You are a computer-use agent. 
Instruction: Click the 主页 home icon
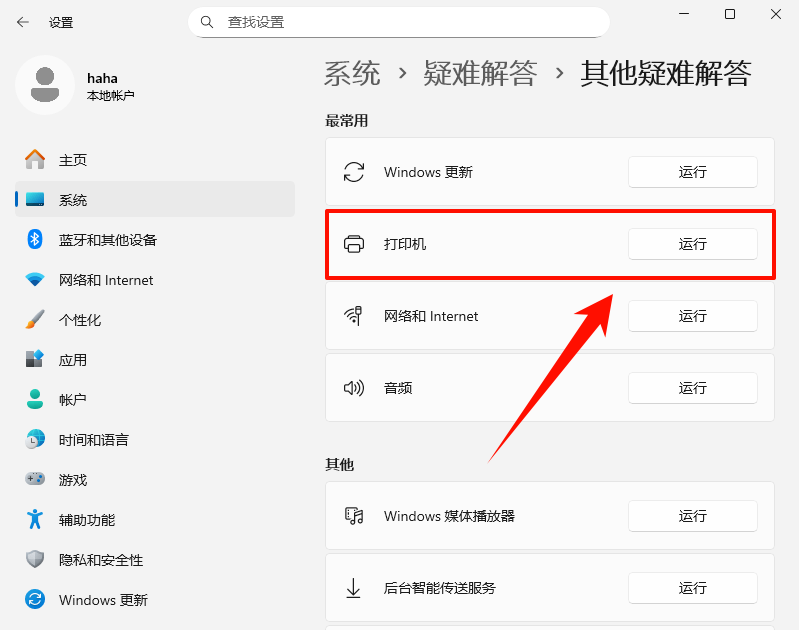pyautogui.click(x=35, y=160)
